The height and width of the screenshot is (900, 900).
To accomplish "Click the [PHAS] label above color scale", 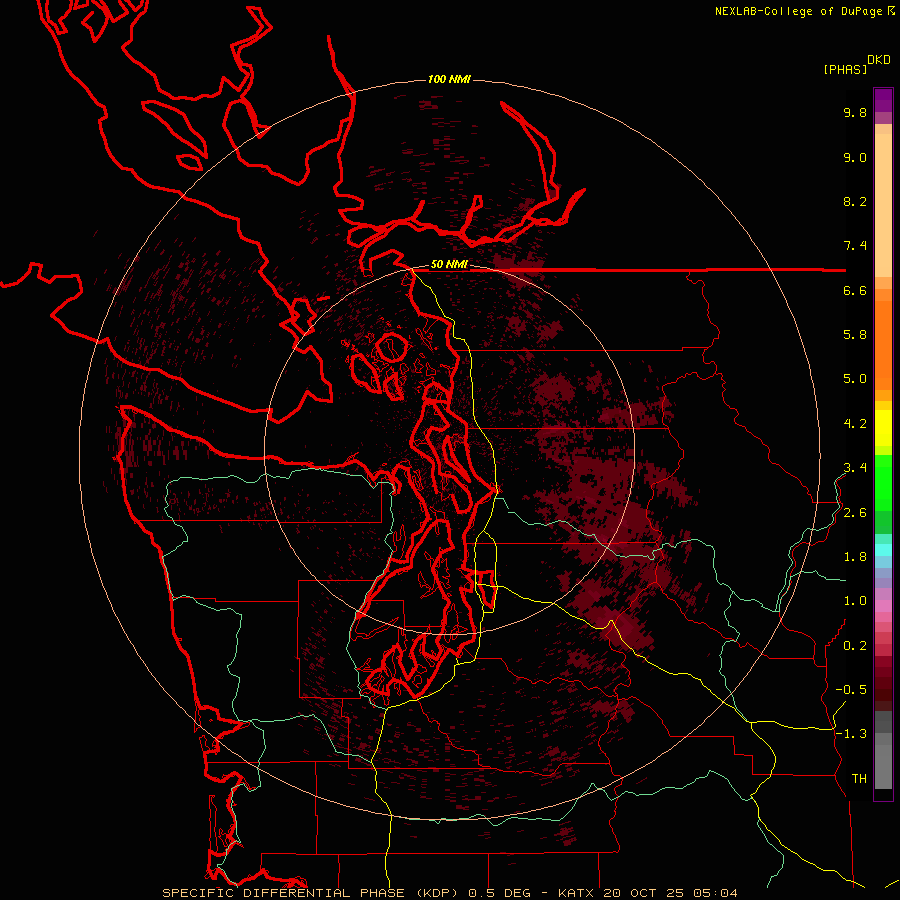I will (x=845, y=69).
